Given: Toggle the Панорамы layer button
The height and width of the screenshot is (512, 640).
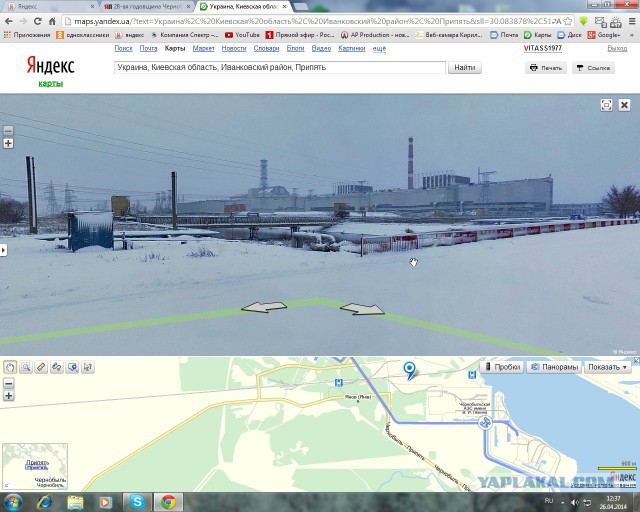Looking at the screenshot, I should click(x=554, y=367).
